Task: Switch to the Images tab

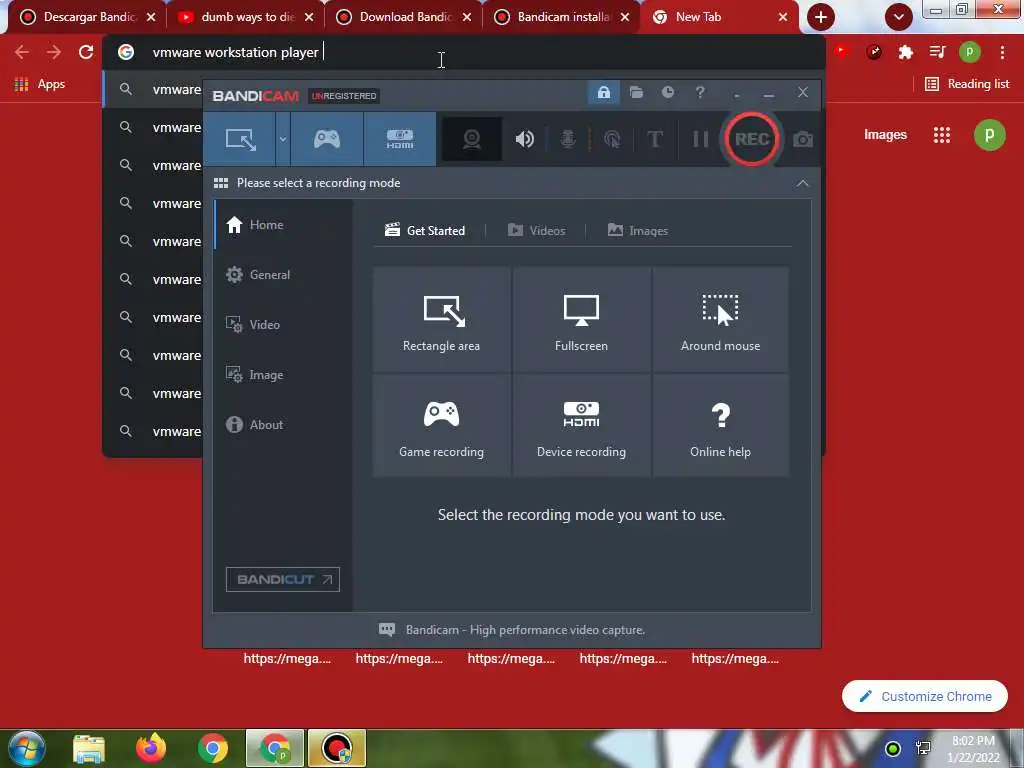Action: [x=637, y=231]
